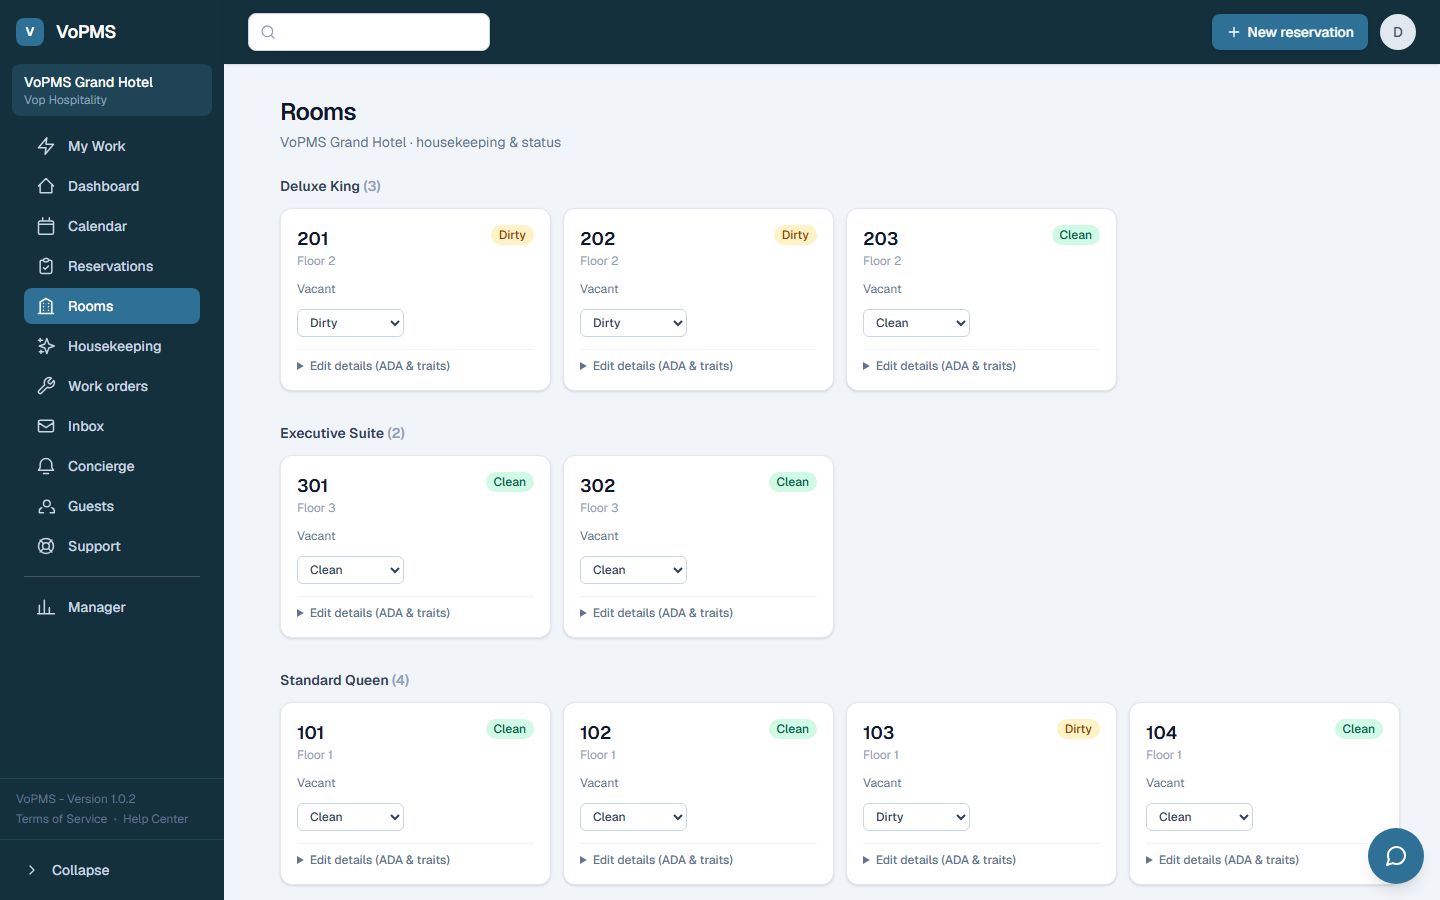
Task: Open status dropdown for room 103
Action: tap(916, 817)
